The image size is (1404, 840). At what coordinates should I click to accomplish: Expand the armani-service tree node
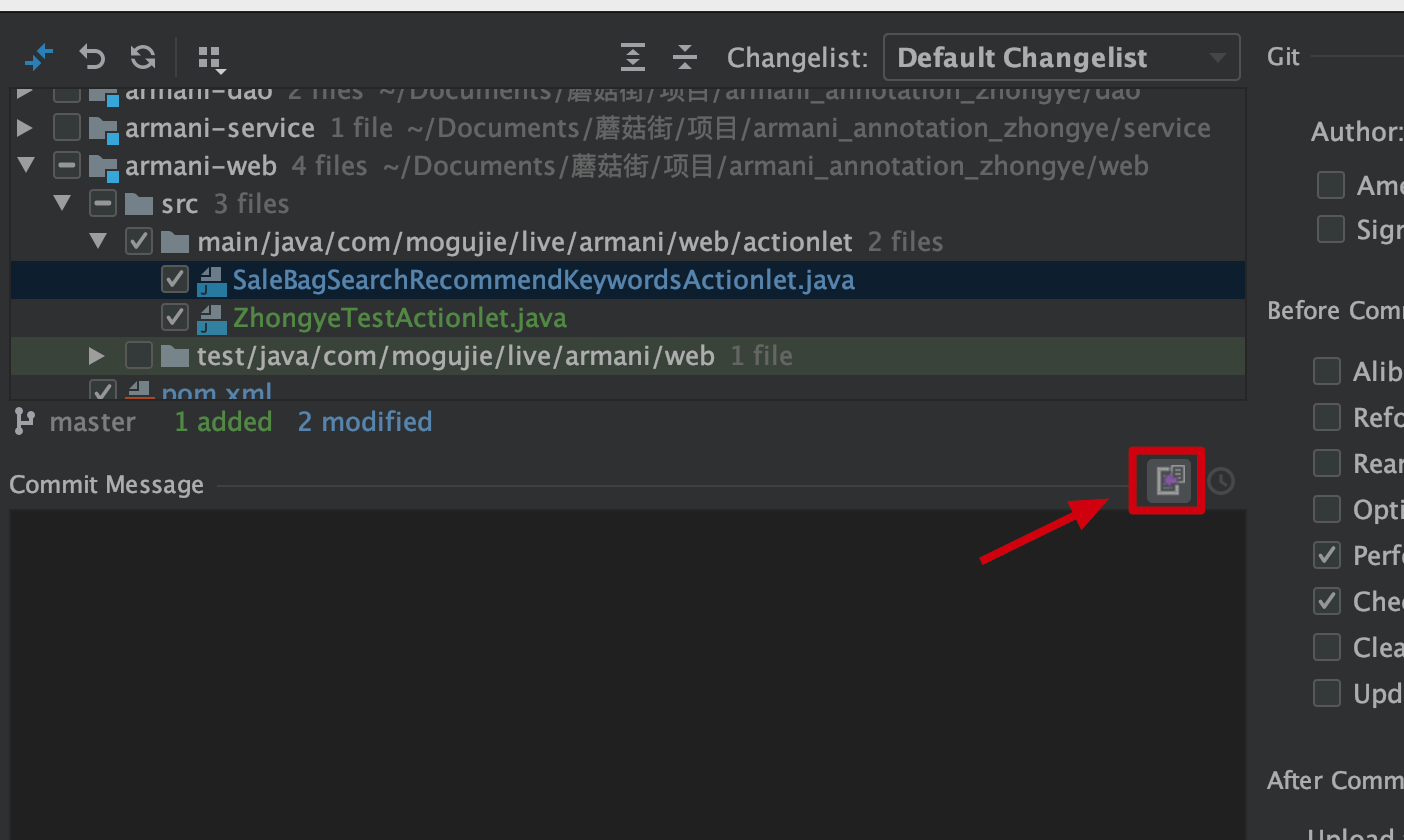[25, 128]
